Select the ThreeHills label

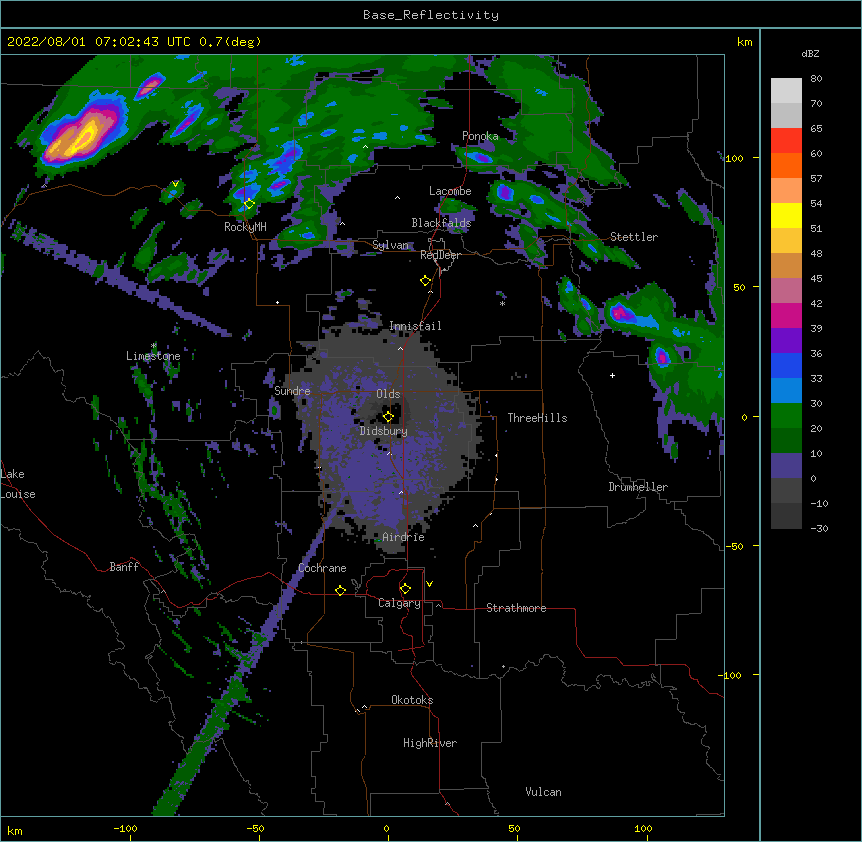coord(537,418)
